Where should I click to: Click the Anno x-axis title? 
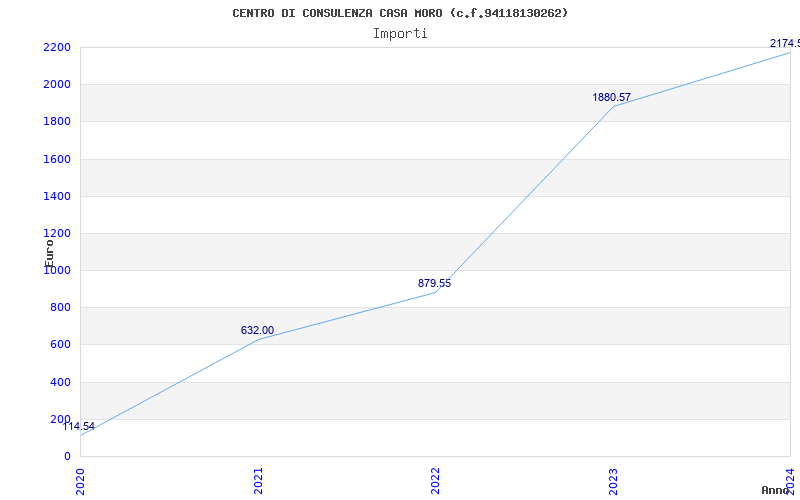[x=775, y=490]
